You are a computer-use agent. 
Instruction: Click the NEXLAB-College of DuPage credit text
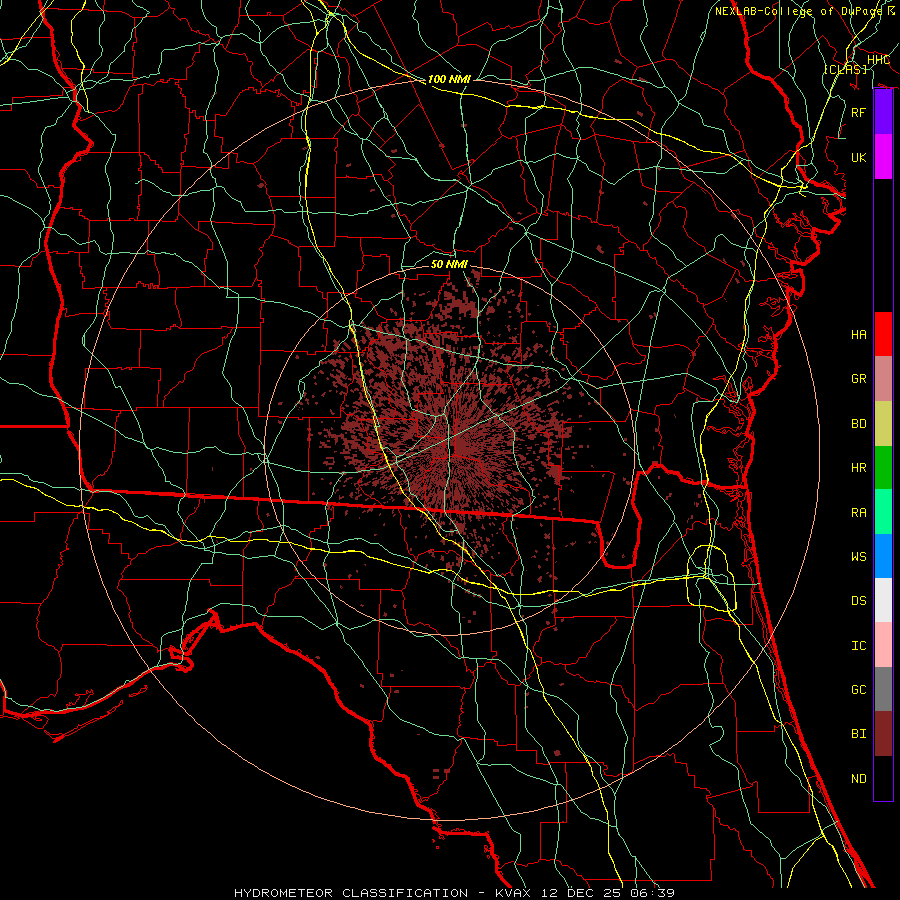click(x=798, y=11)
